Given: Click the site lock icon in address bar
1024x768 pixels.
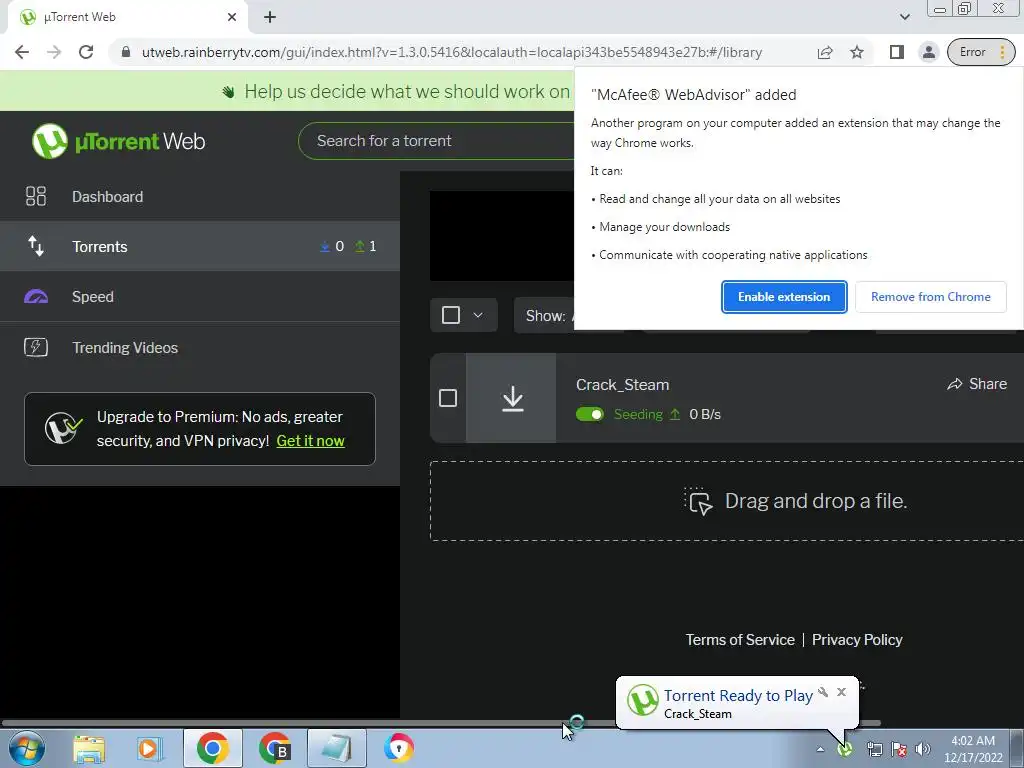Looking at the screenshot, I should click(125, 52).
